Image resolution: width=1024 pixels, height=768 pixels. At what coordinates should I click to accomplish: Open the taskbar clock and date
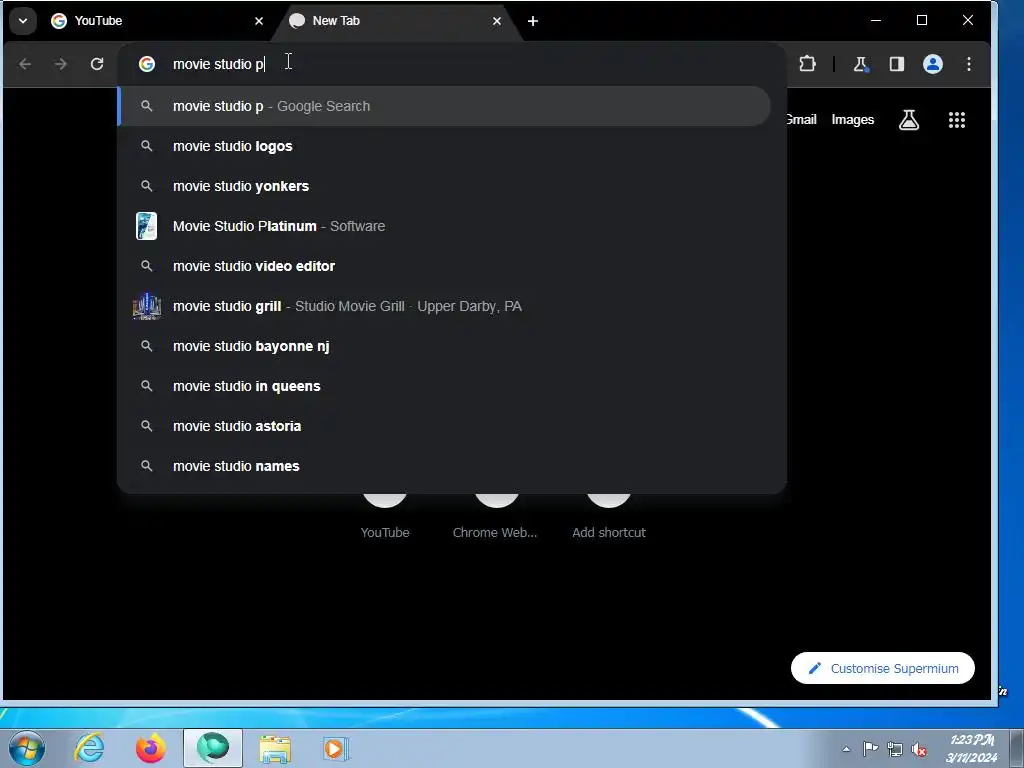point(972,748)
